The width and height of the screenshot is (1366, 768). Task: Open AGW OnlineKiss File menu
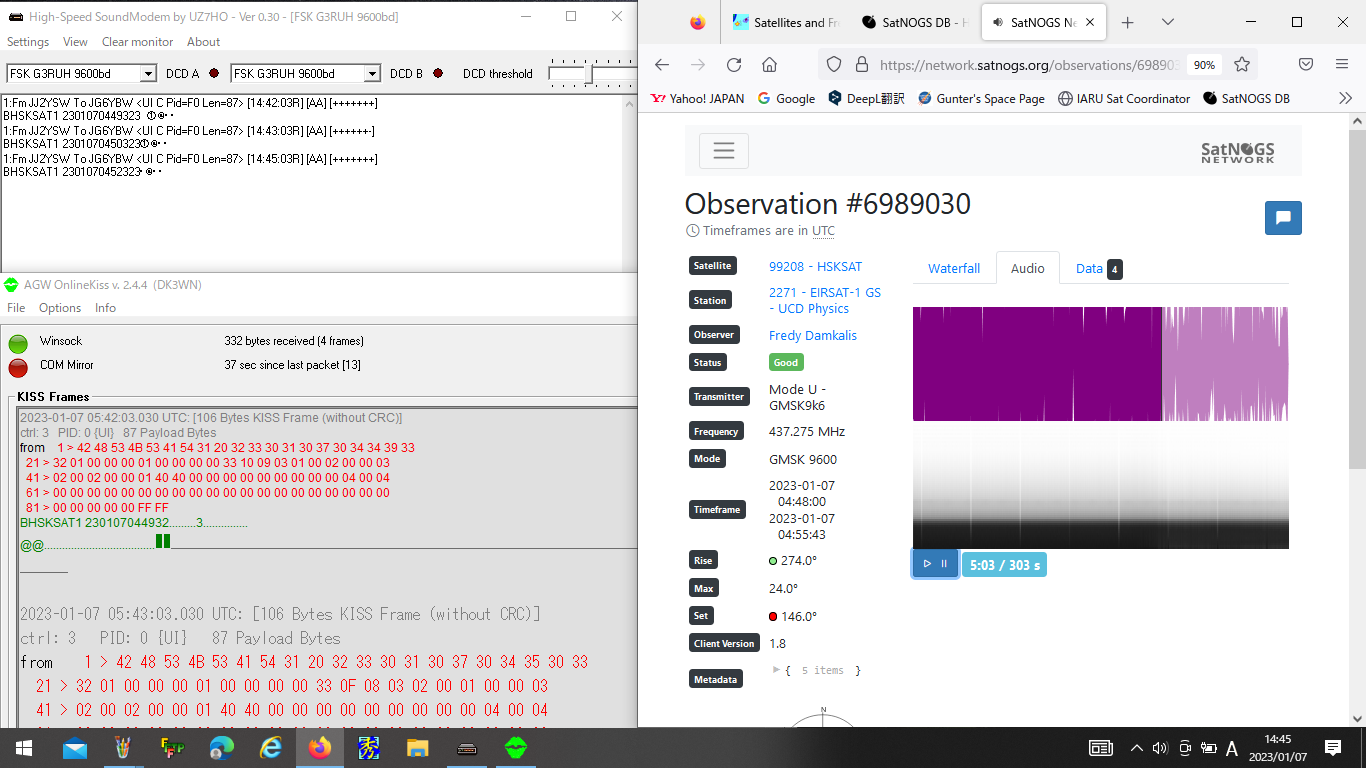pyautogui.click(x=16, y=308)
